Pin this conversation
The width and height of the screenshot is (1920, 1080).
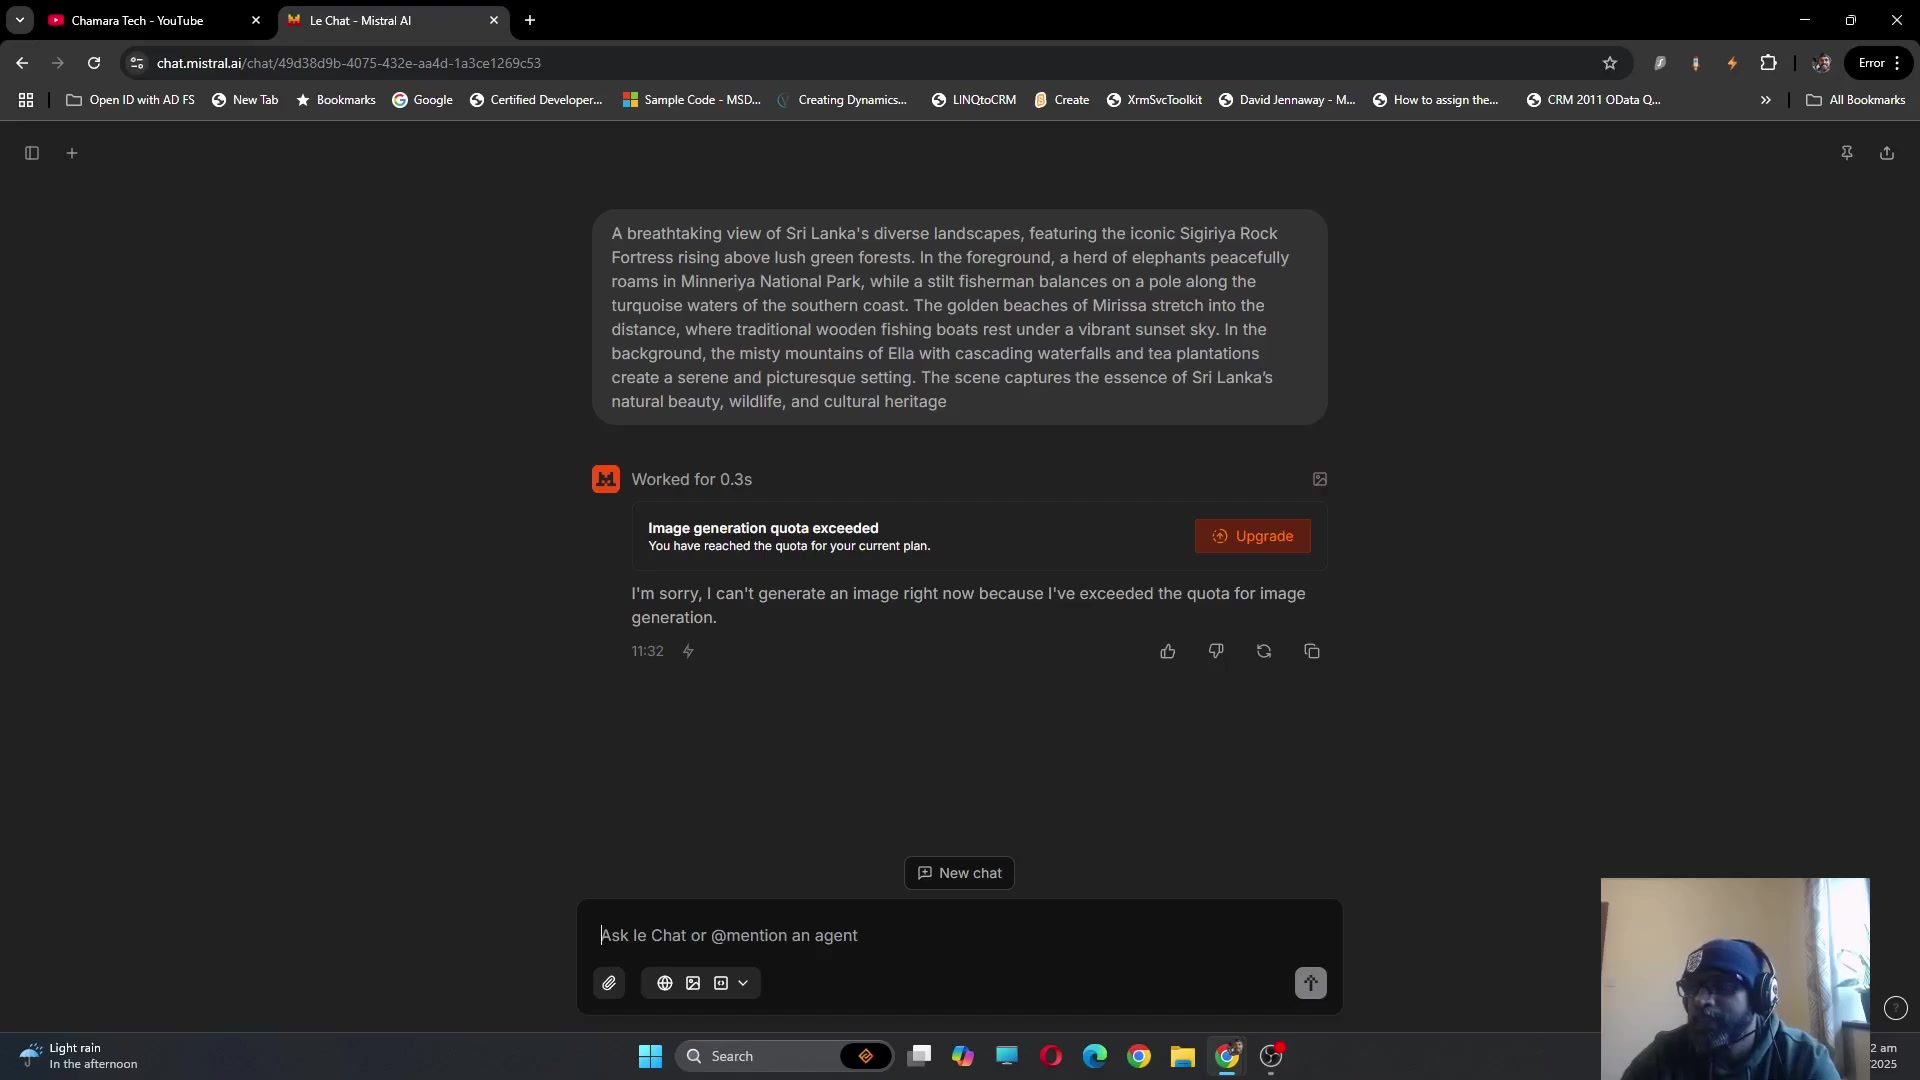pyautogui.click(x=1847, y=153)
